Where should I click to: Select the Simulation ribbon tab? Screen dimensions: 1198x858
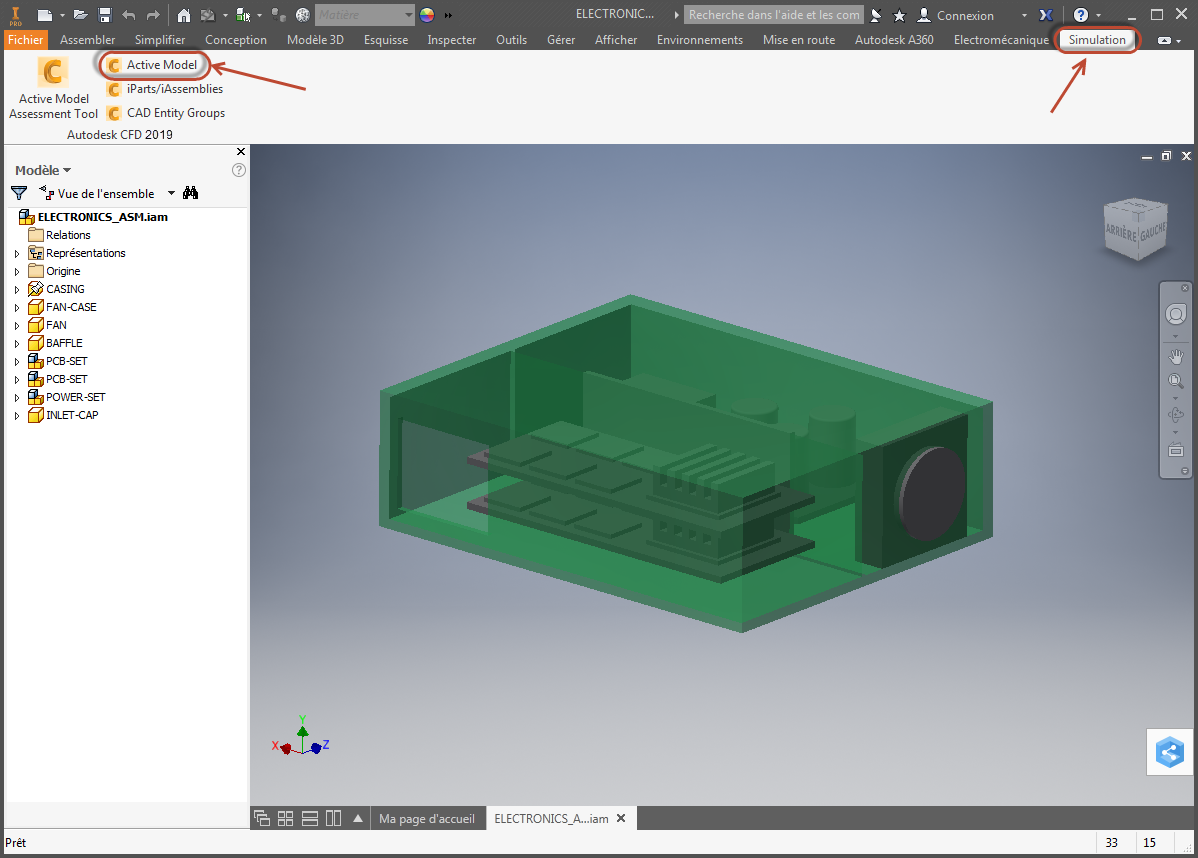pyautogui.click(x=1097, y=40)
